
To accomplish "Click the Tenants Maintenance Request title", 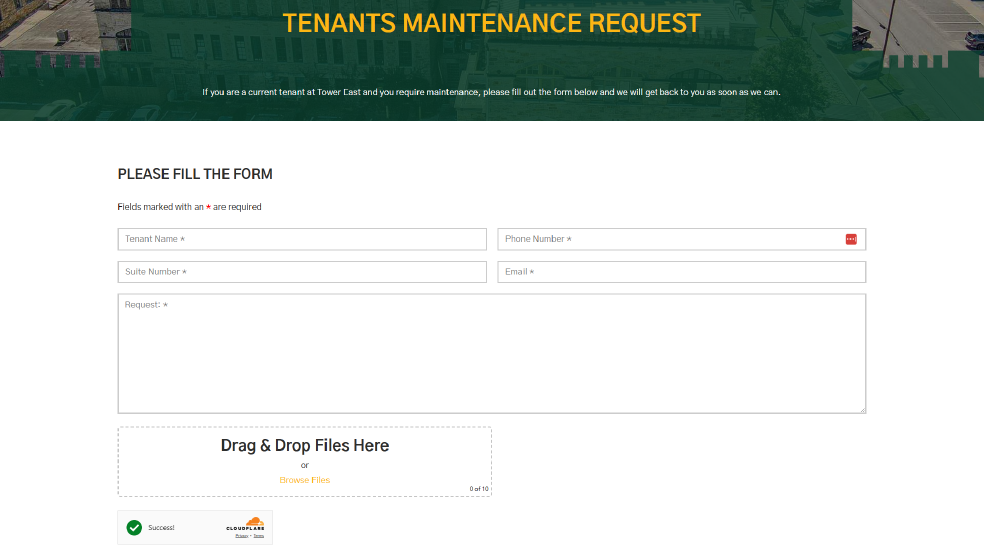I will pyautogui.click(x=491, y=23).
